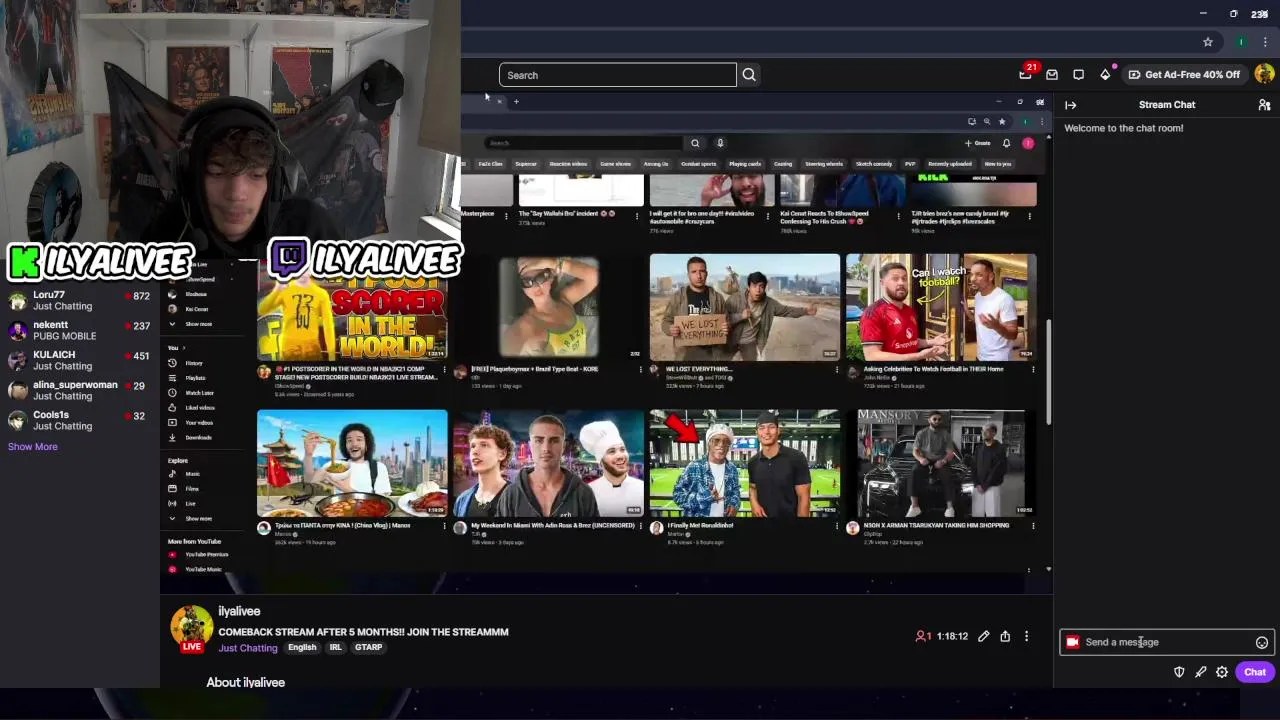The width and height of the screenshot is (1280, 720).
Task: Open the Liked videos sidebar item
Action: pos(198,408)
